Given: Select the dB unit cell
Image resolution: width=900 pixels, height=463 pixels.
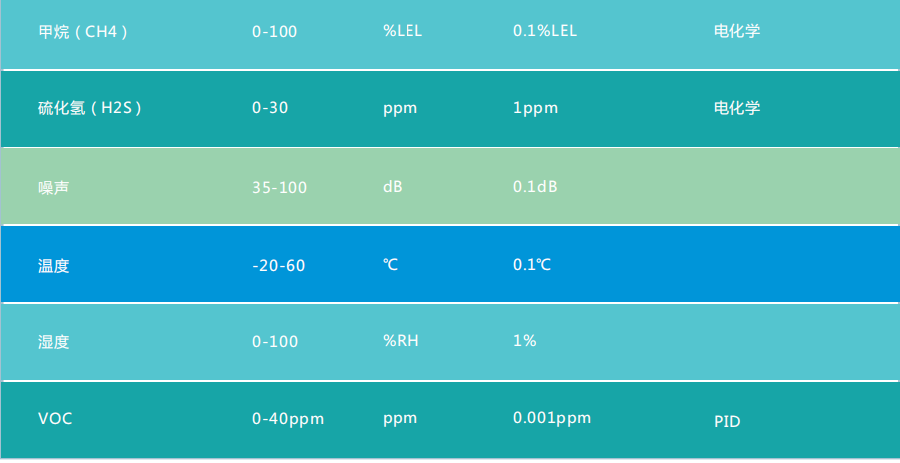Looking at the screenshot, I should (393, 187).
